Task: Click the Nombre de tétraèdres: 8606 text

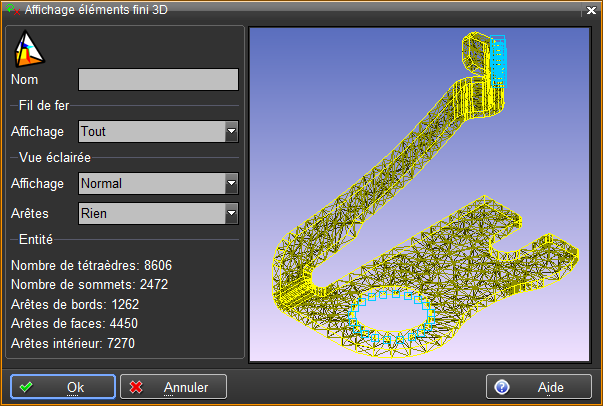Action: (x=92, y=265)
